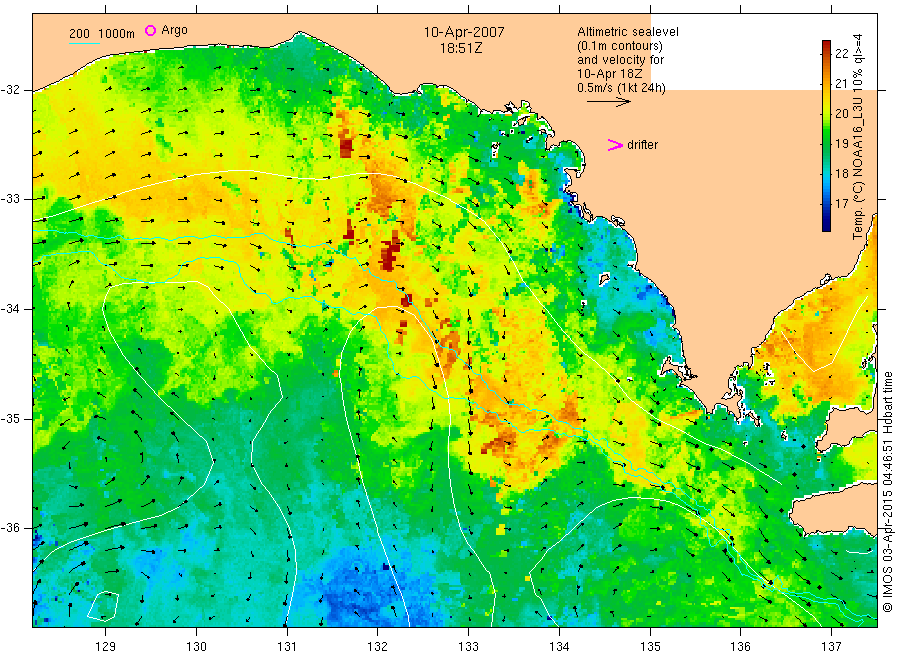Click the 'and velocity for' legend line

pos(620,60)
